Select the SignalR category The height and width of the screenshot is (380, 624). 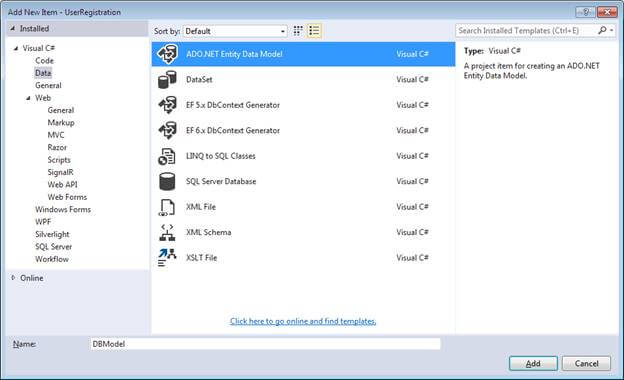[60, 172]
